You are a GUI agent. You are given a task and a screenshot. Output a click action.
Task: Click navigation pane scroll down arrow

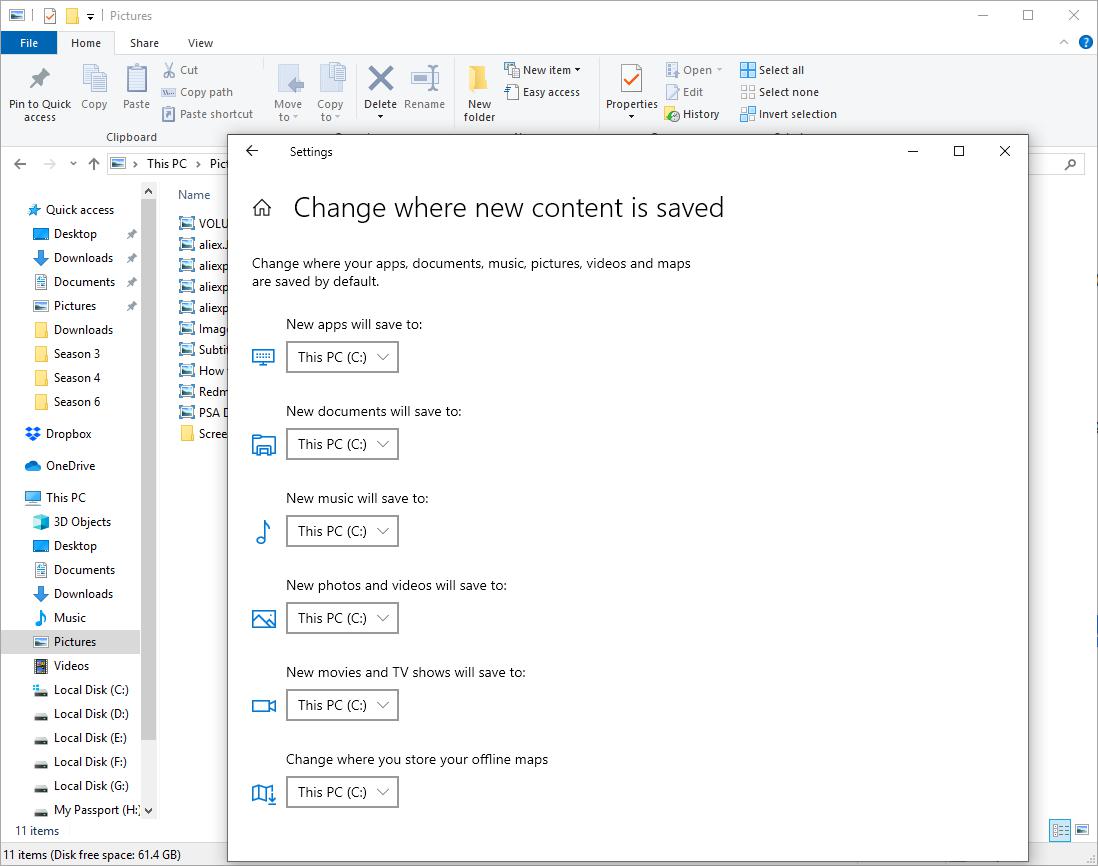(x=148, y=811)
